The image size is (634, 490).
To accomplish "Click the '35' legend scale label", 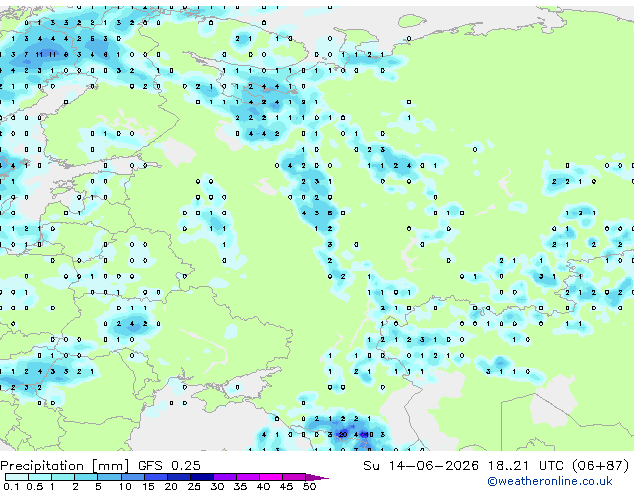I will [x=240, y=486].
